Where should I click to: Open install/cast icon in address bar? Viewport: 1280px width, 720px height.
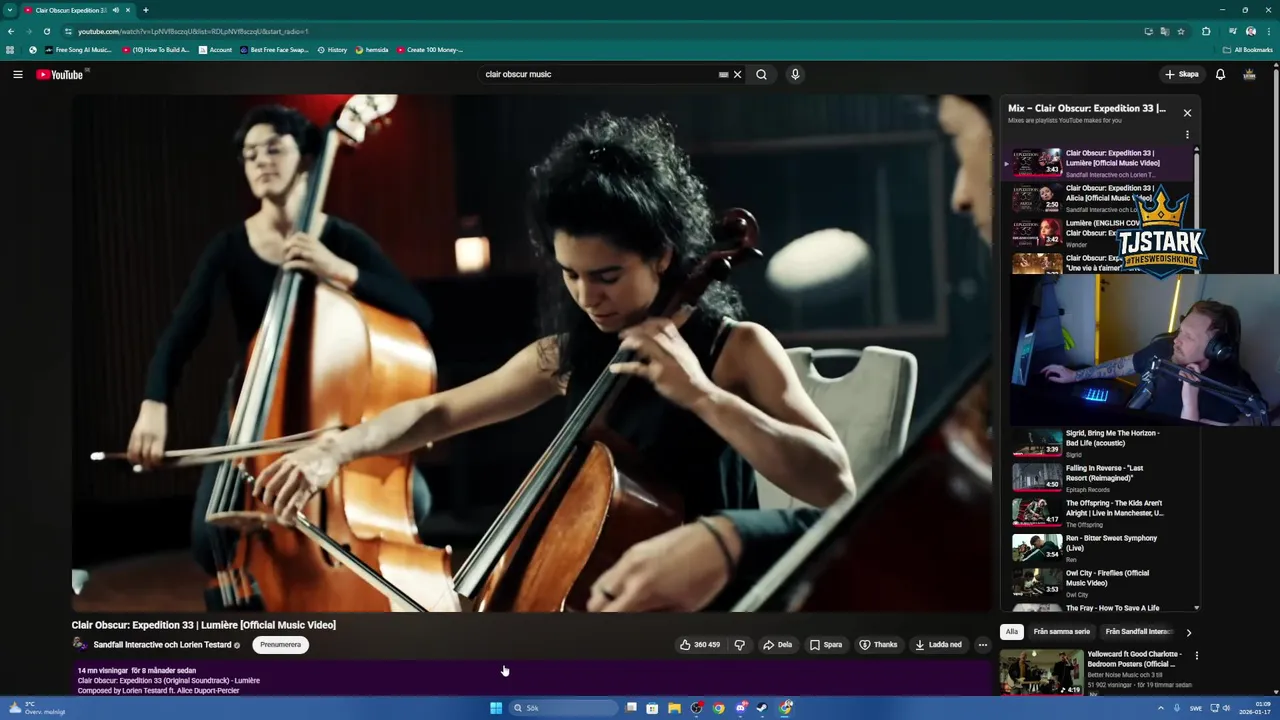[x=1148, y=31]
